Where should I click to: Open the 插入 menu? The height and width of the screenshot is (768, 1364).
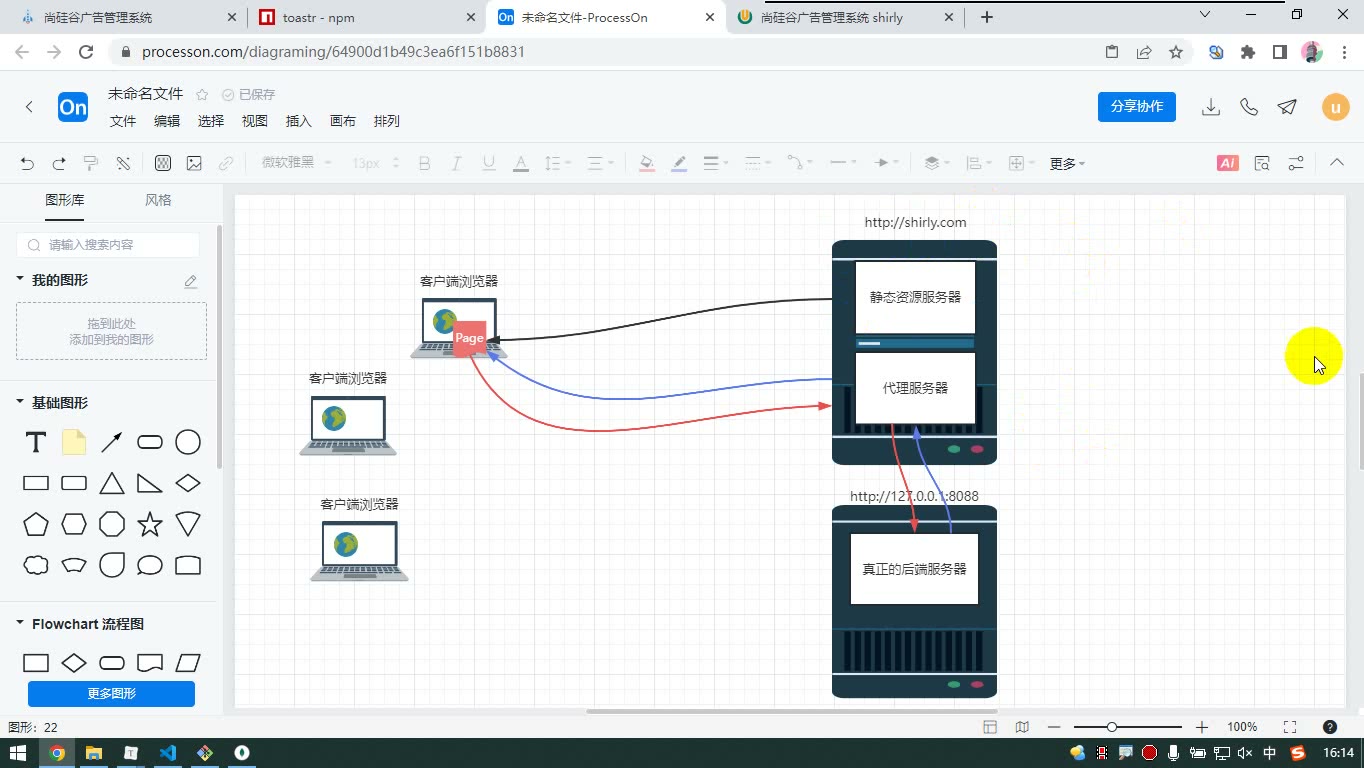[299, 121]
